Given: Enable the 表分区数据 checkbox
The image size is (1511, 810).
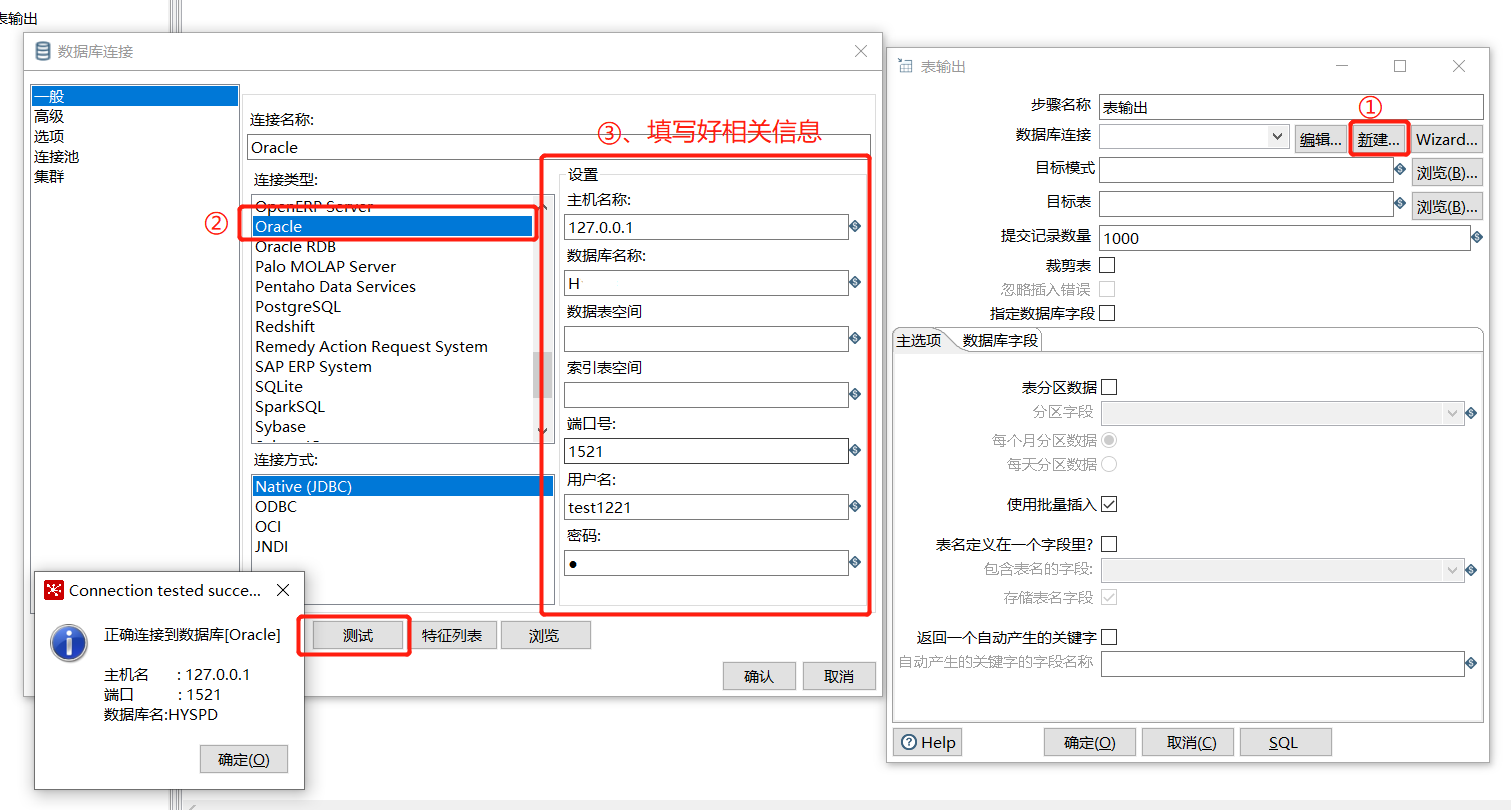Looking at the screenshot, I should [1110, 386].
